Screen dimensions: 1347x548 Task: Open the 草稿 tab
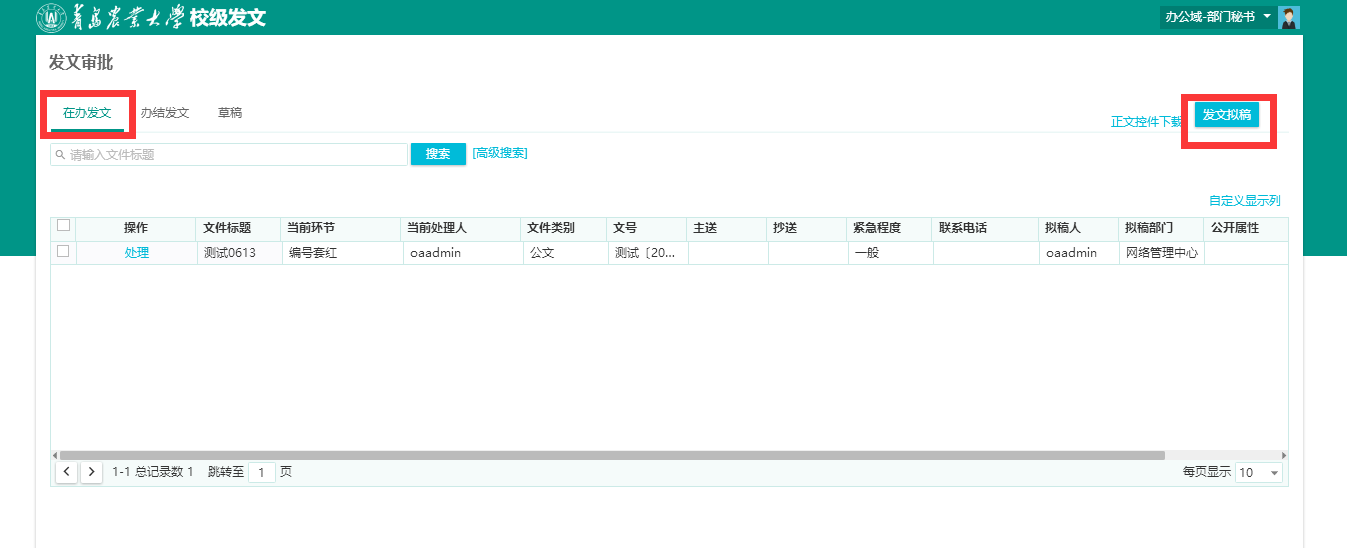pyautogui.click(x=230, y=113)
